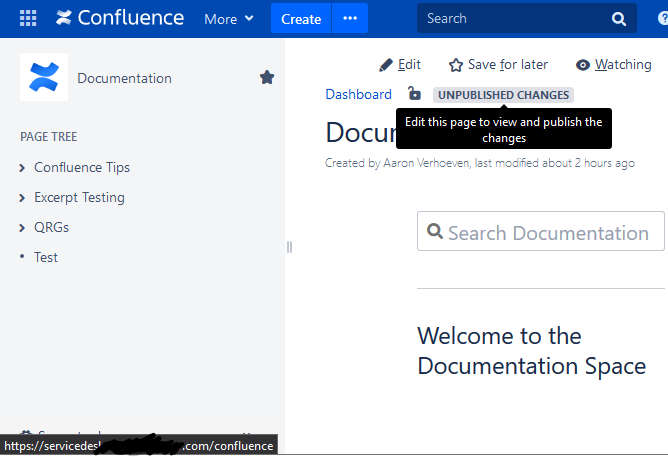Focus the Search Documentation field
668x457 pixels.
541,231
